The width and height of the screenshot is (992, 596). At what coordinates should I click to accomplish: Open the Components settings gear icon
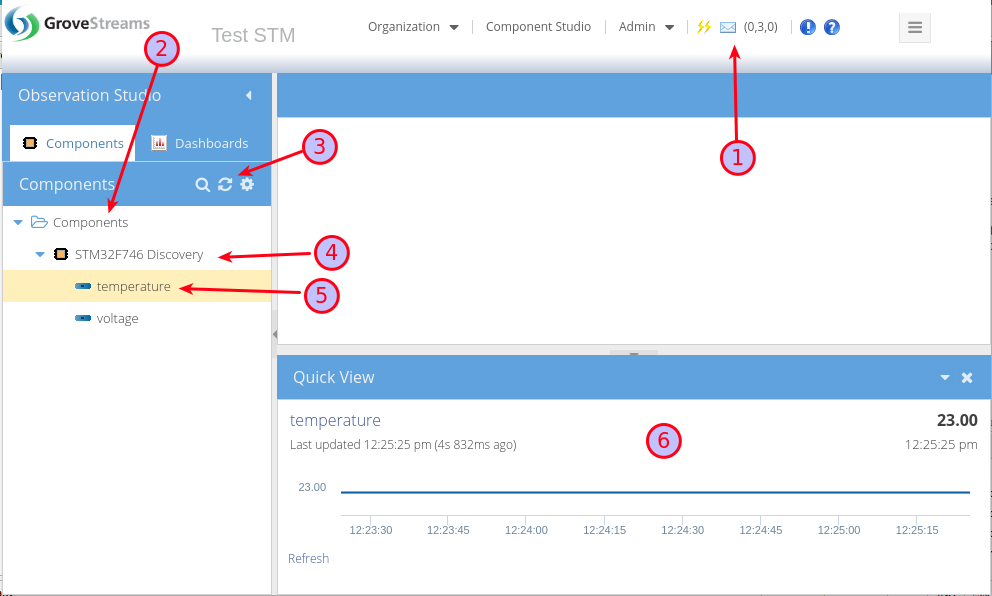tap(247, 184)
